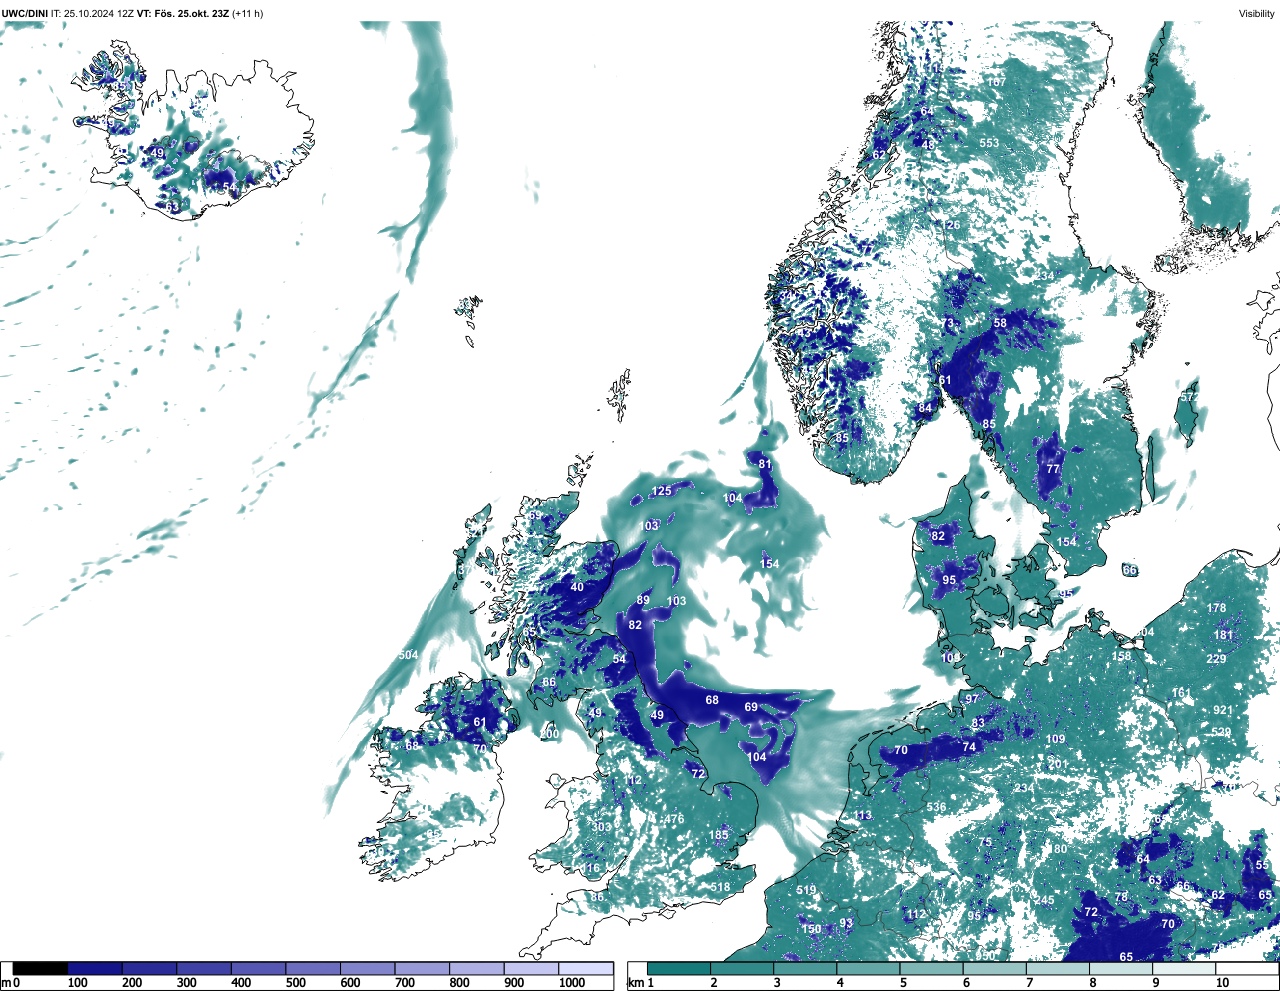
Task: Click the '78' value over the Czech region
Action: click(x=1122, y=897)
